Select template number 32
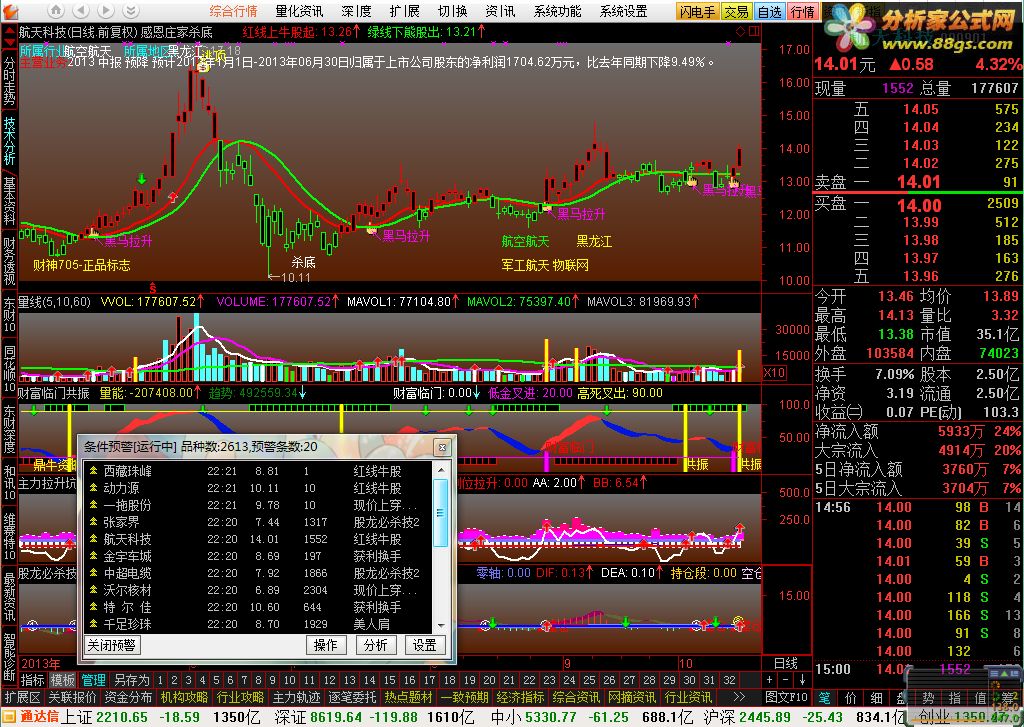Screen dimensions: 1024x727 (729, 680)
